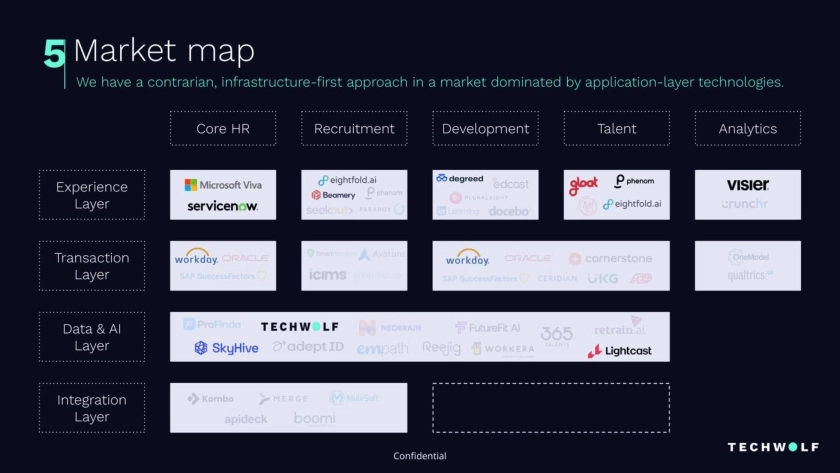The image size is (840, 473).
Task: Click the Cornerstone logo
Action: tap(610, 258)
